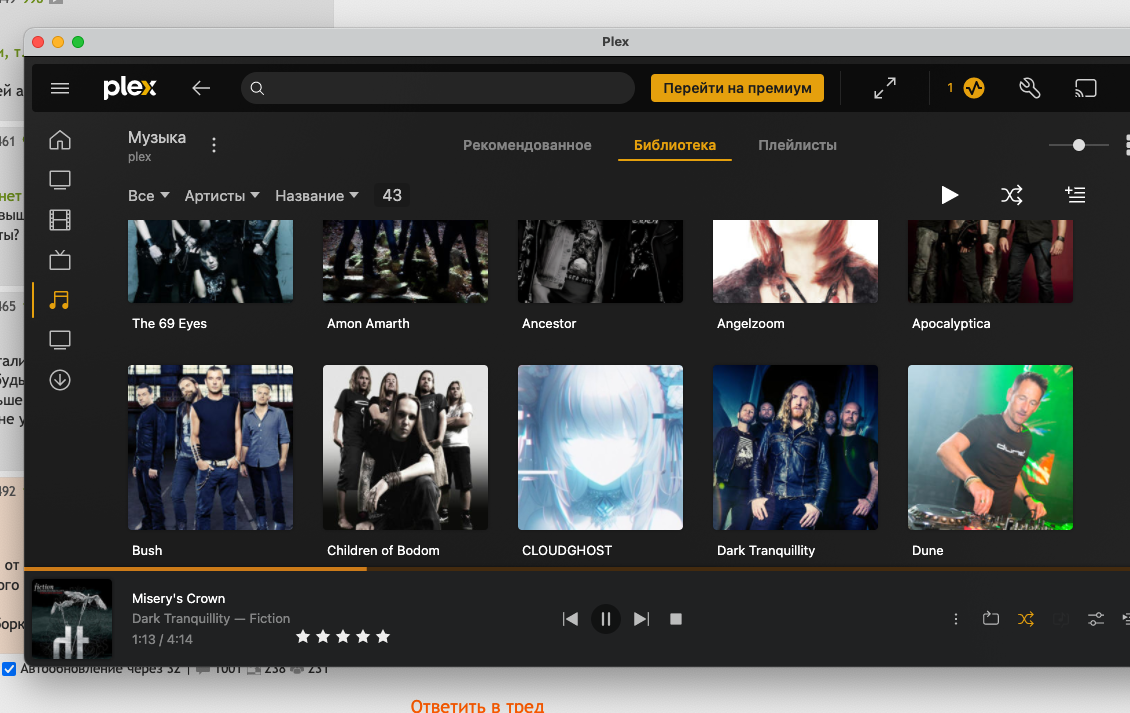Skip to the next track
This screenshot has width=1130, height=713.
coord(641,619)
